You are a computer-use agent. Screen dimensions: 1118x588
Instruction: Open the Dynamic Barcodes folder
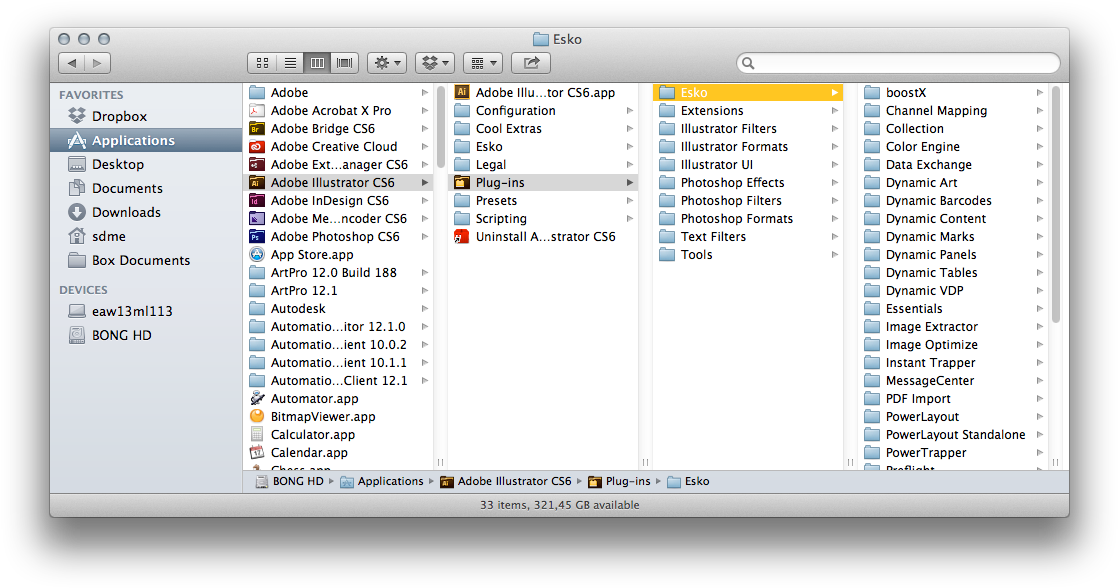click(938, 201)
